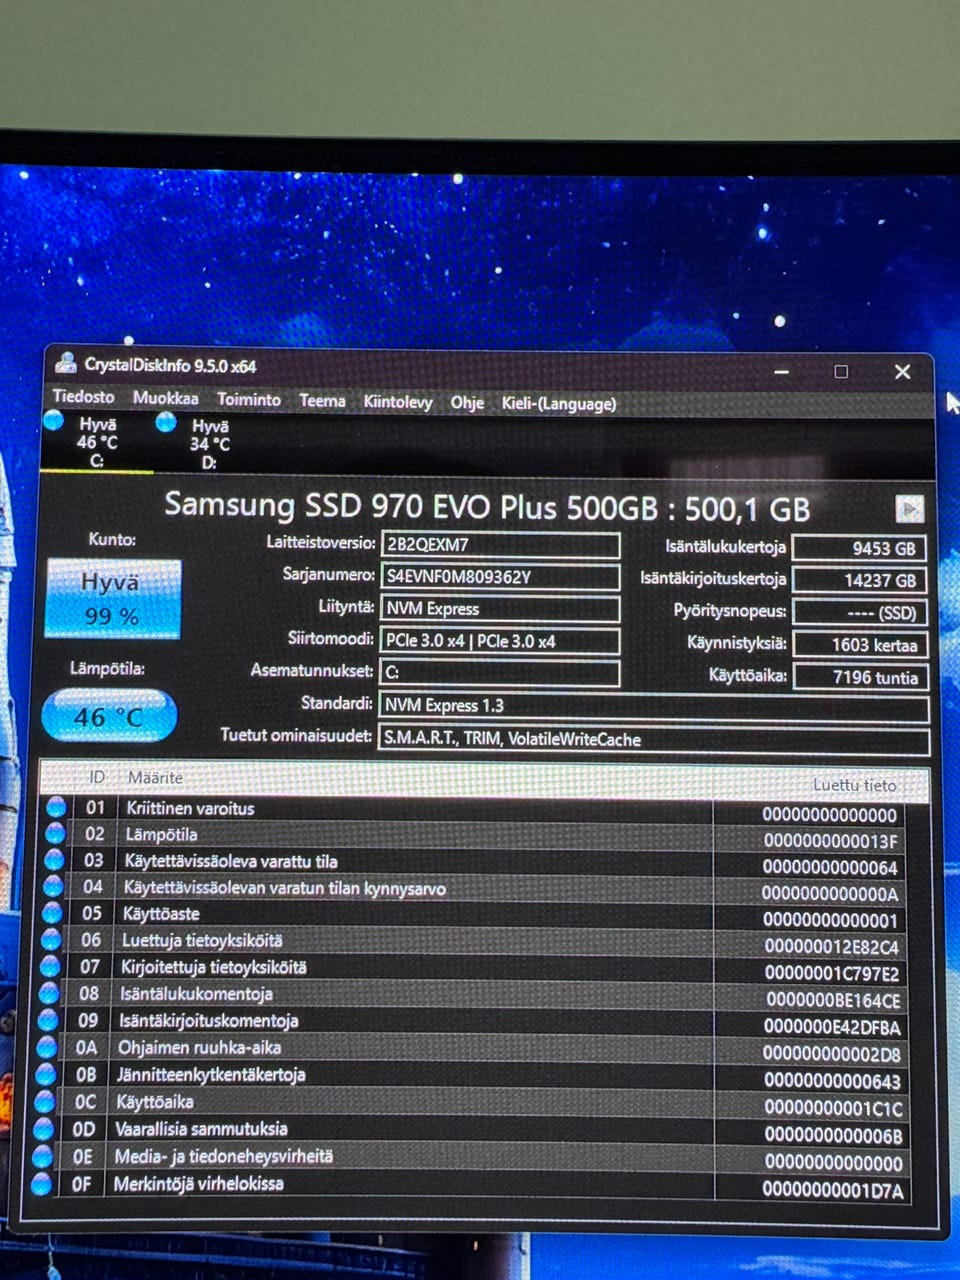Click the Asematunnukset field showing C:
Viewport: 960px width, 1280px height.
click(x=499, y=673)
